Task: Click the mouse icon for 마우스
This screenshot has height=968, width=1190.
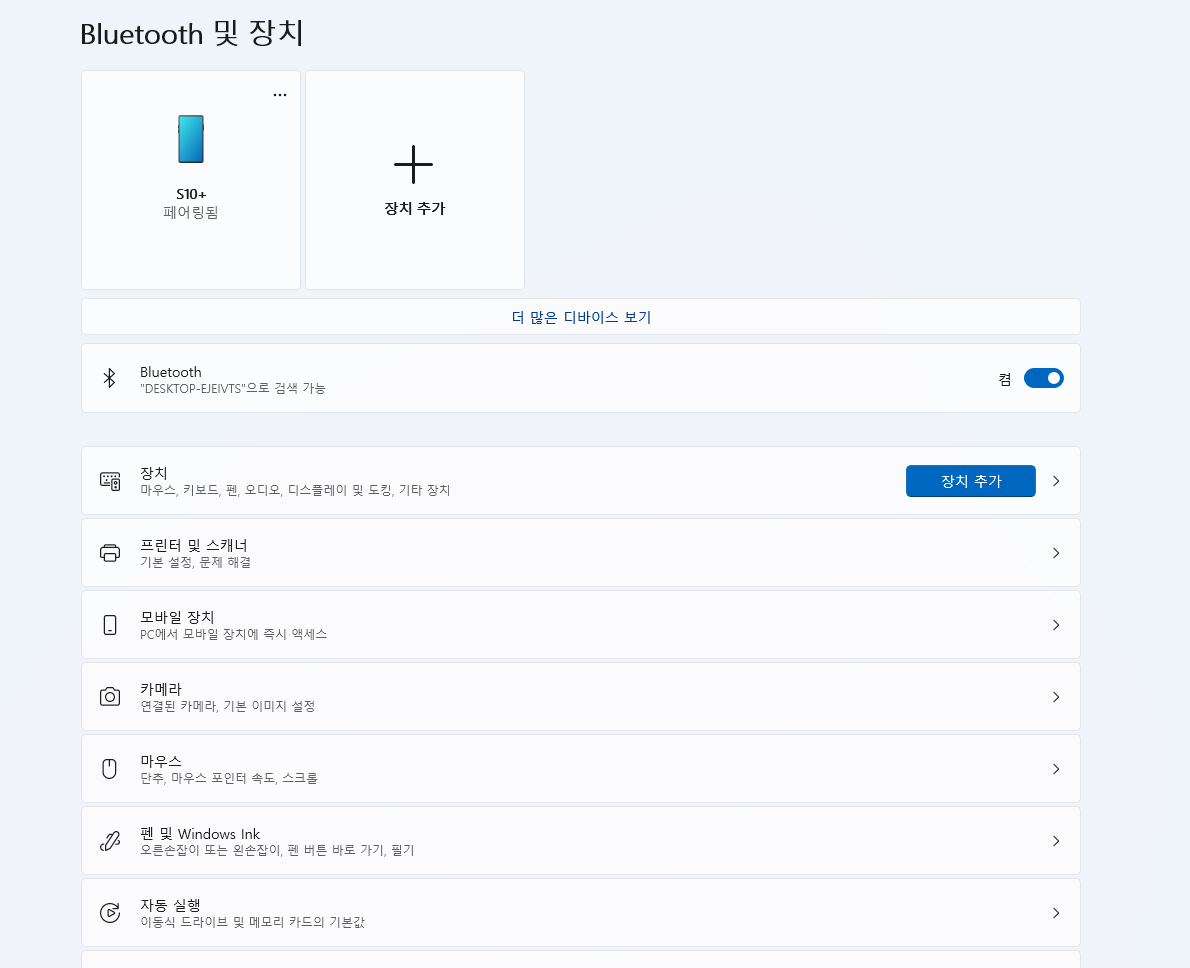Action: point(110,768)
